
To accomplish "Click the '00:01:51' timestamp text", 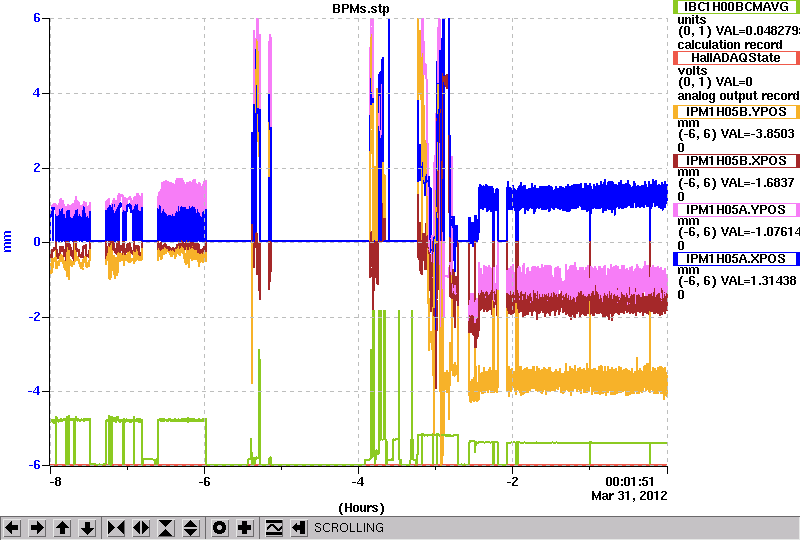I will point(630,482).
